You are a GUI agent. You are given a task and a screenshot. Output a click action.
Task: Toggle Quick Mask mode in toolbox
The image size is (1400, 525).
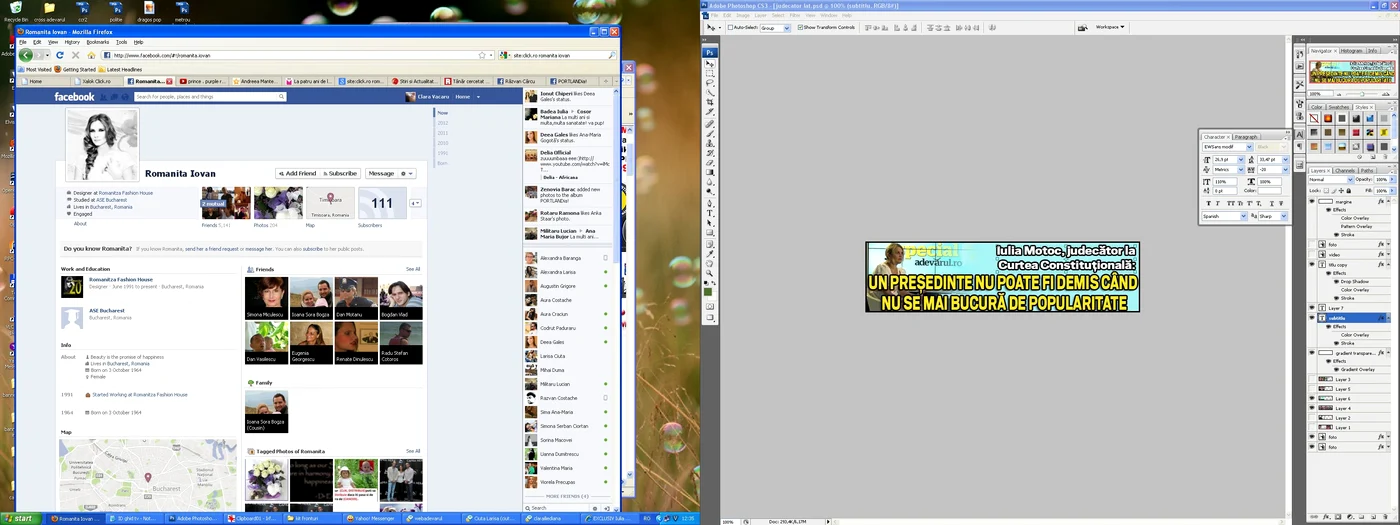coord(710,306)
